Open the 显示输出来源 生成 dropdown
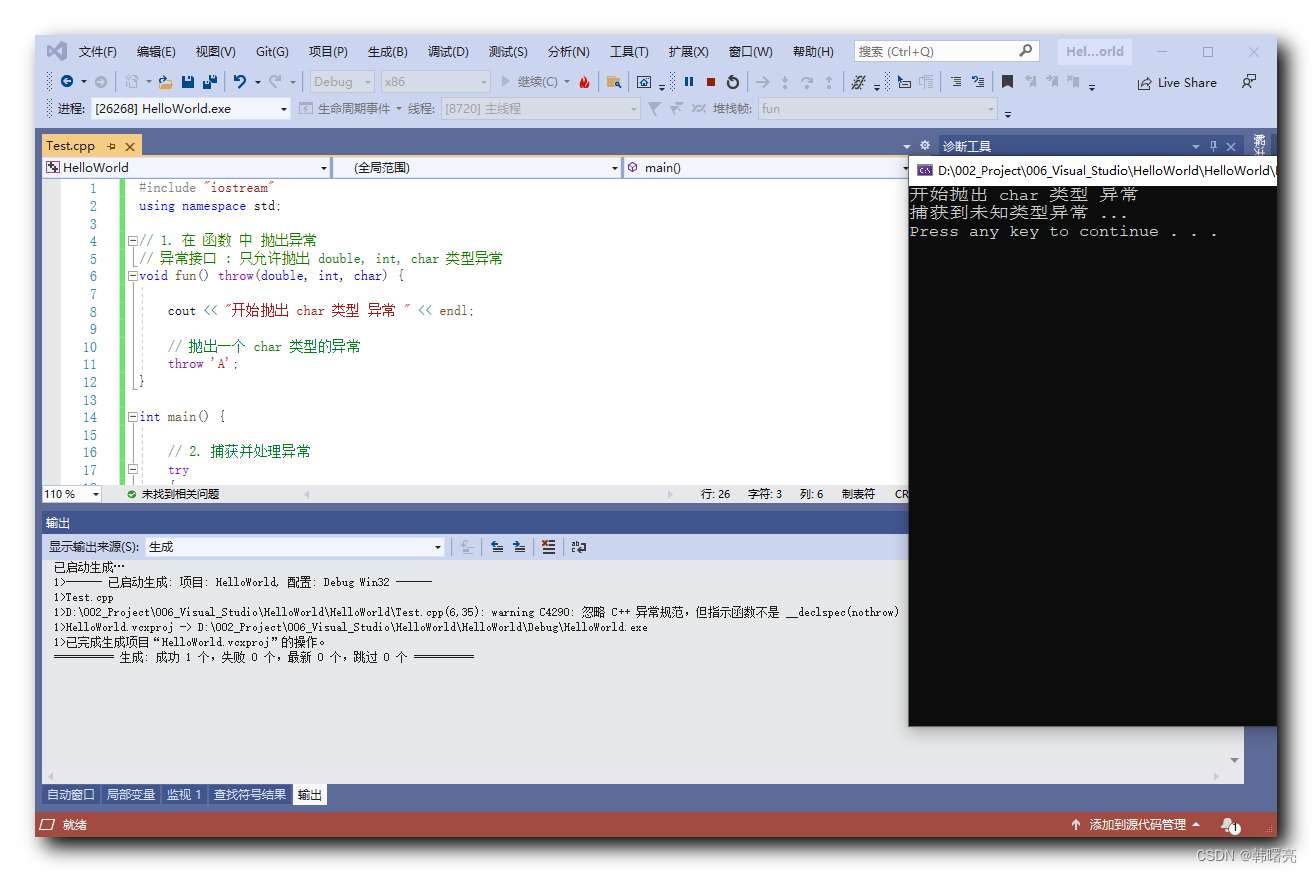Viewport: 1312px width, 872px height. (x=295, y=547)
